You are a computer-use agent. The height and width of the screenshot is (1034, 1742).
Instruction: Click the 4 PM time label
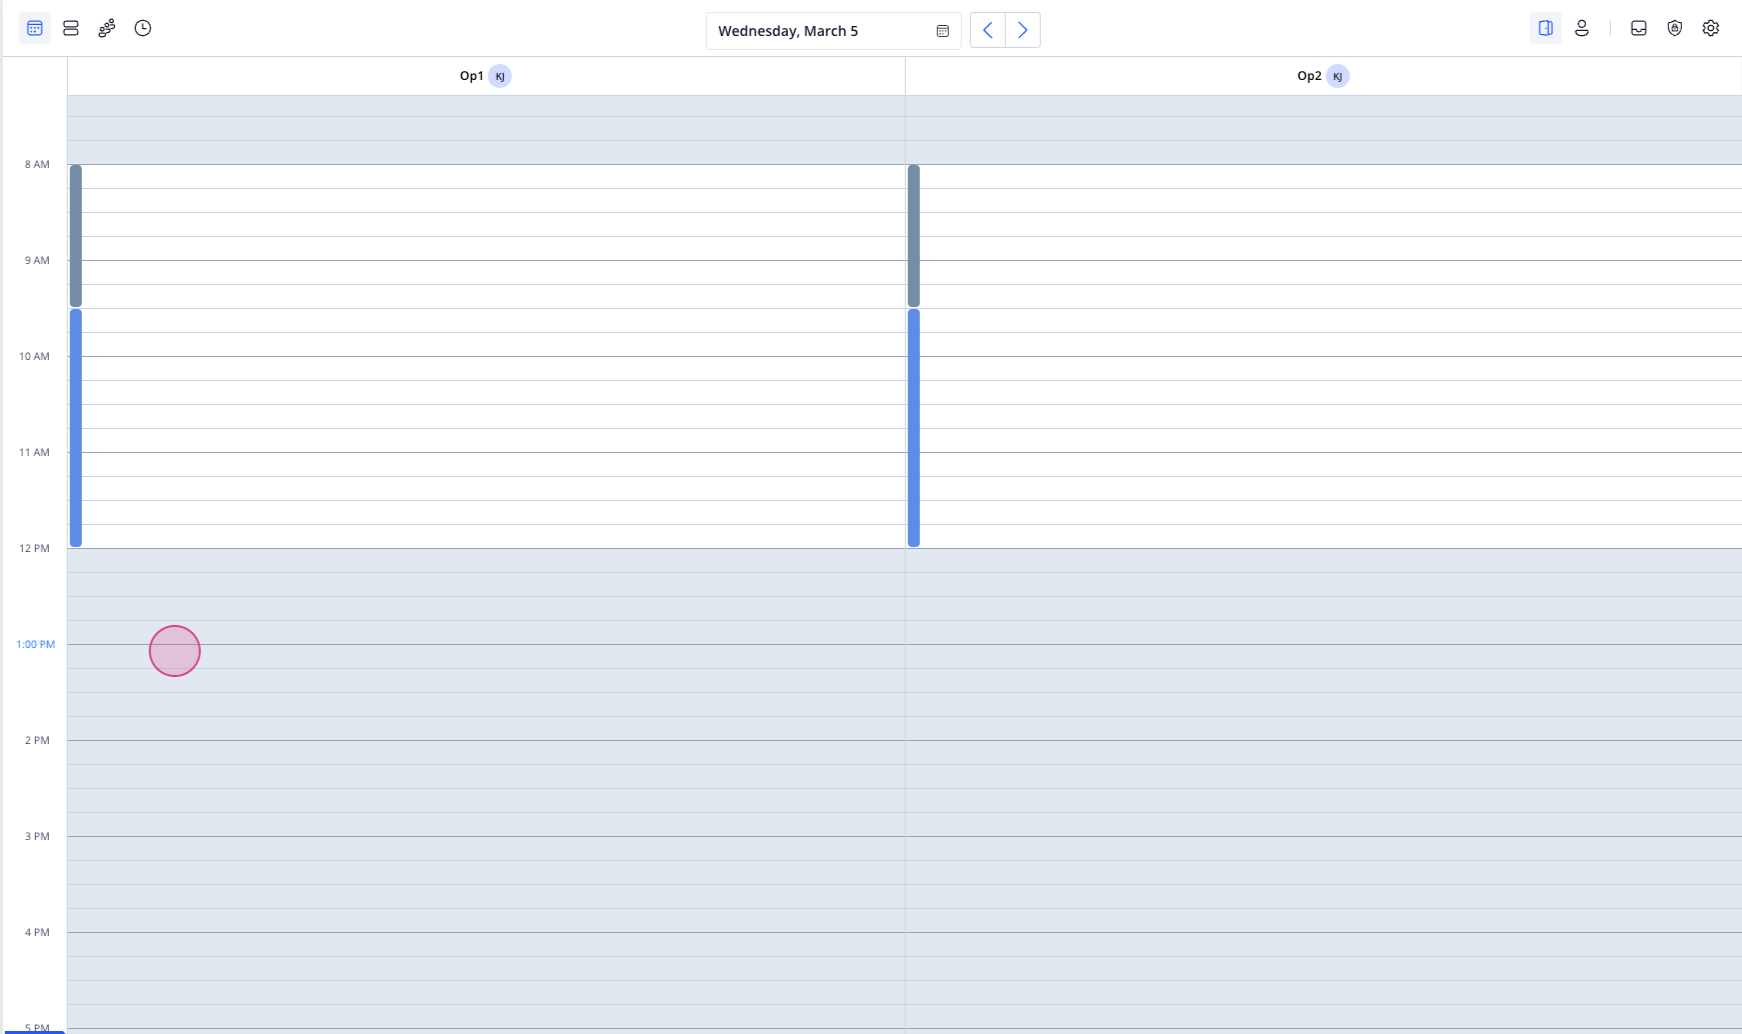tap(37, 932)
